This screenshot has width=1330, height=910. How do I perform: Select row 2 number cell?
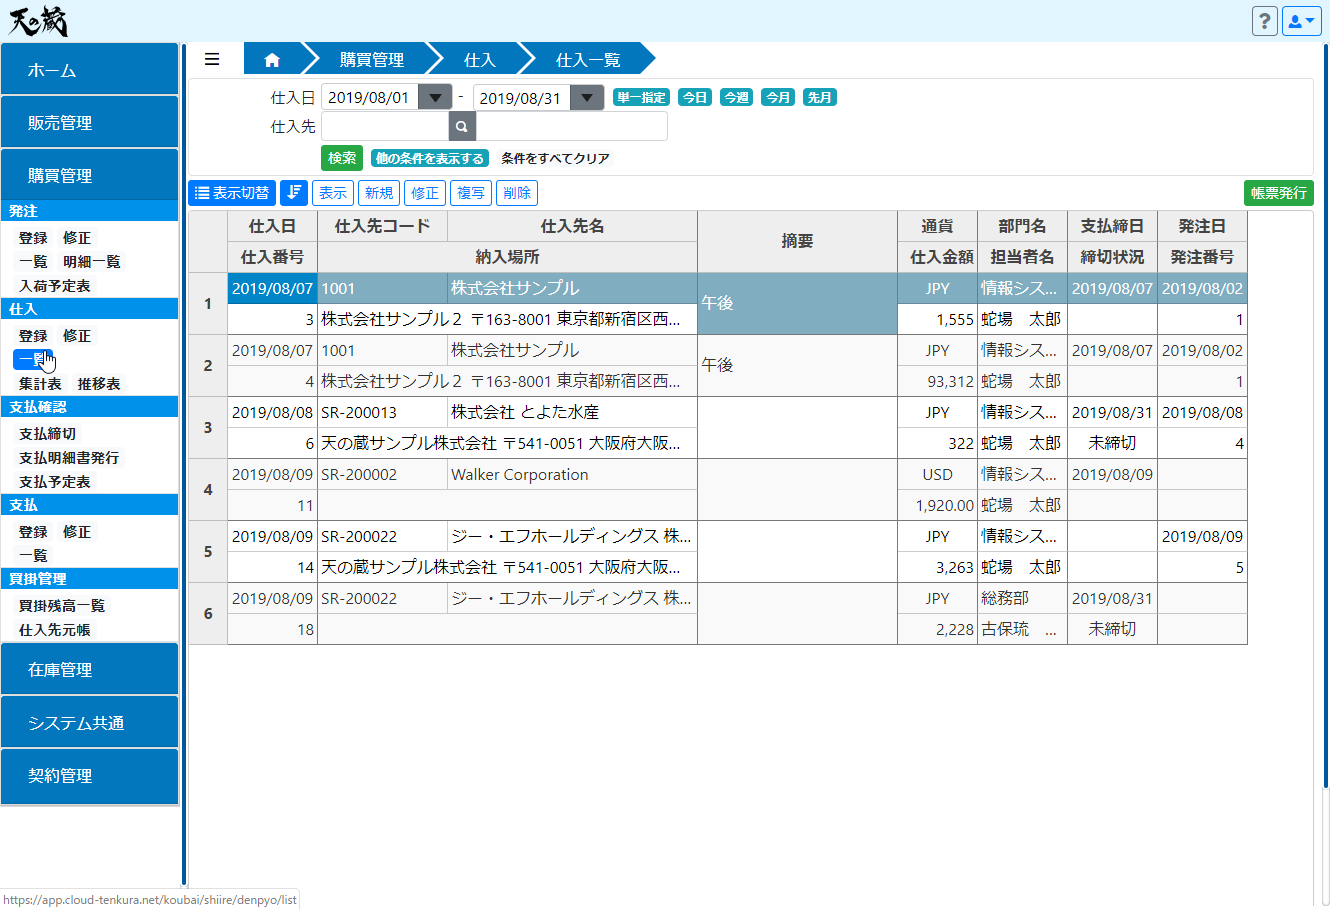[x=208, y=366]
